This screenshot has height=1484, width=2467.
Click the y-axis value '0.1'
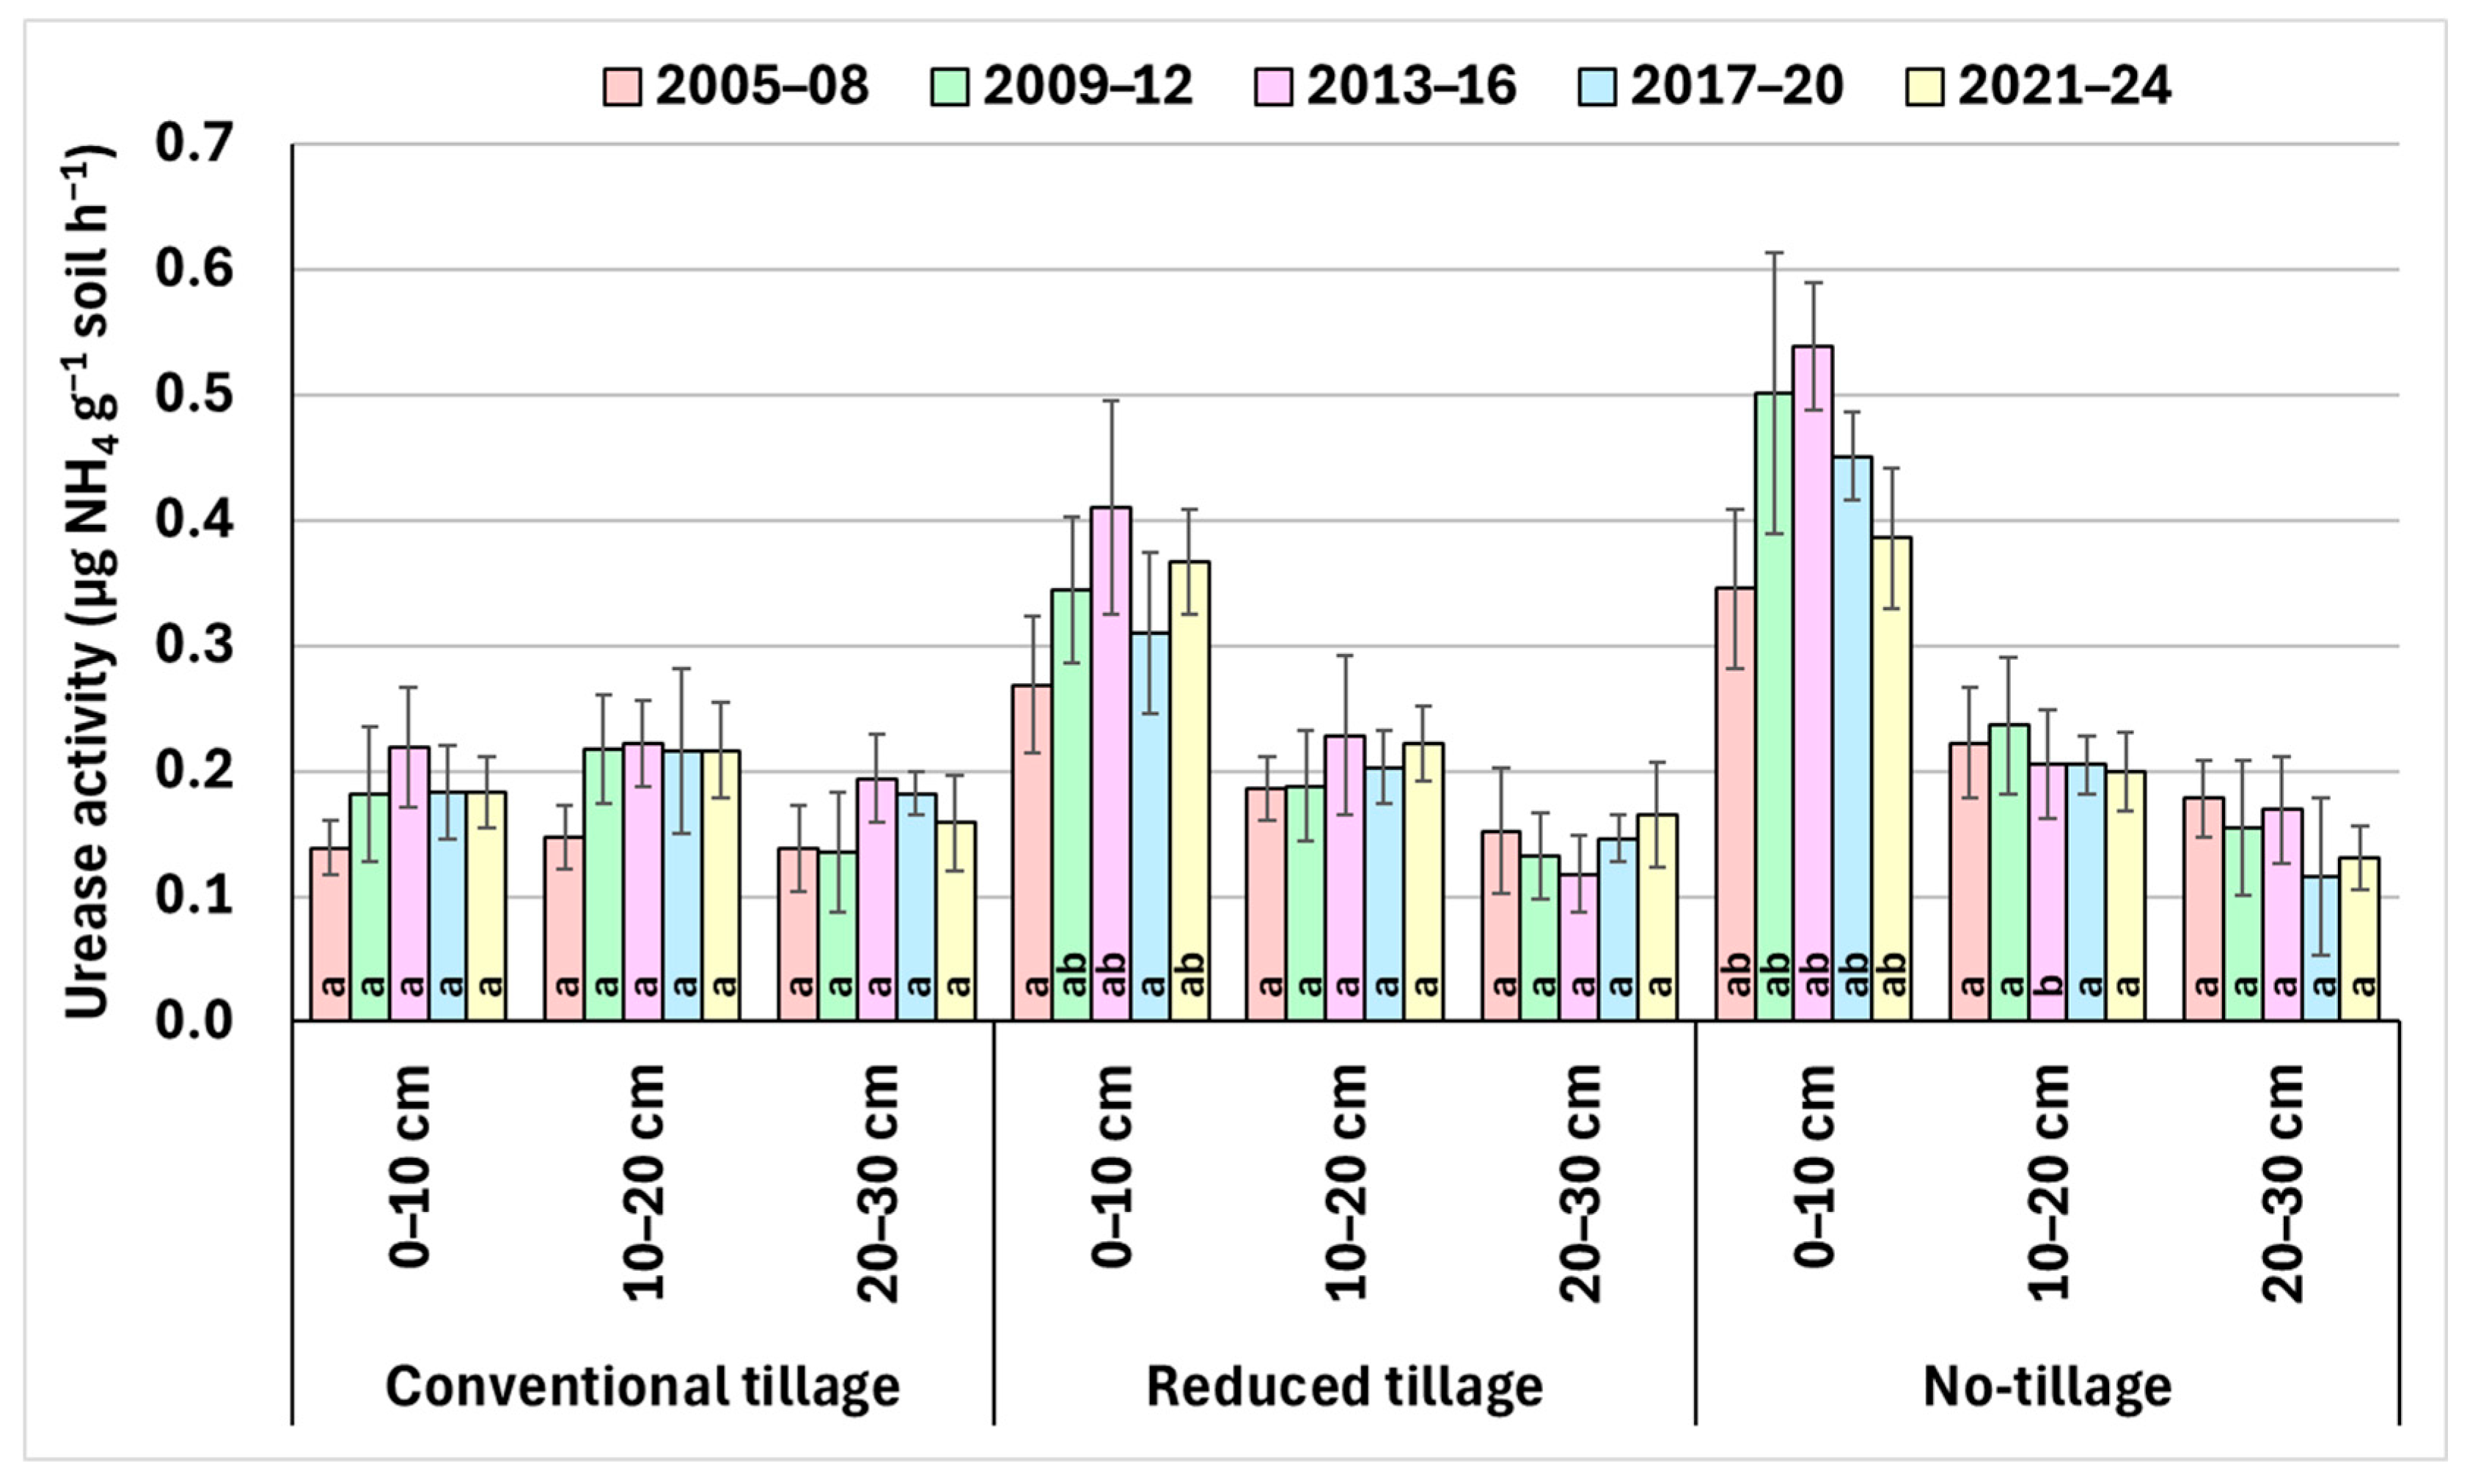pyautogui.click(x=194, y=897)
